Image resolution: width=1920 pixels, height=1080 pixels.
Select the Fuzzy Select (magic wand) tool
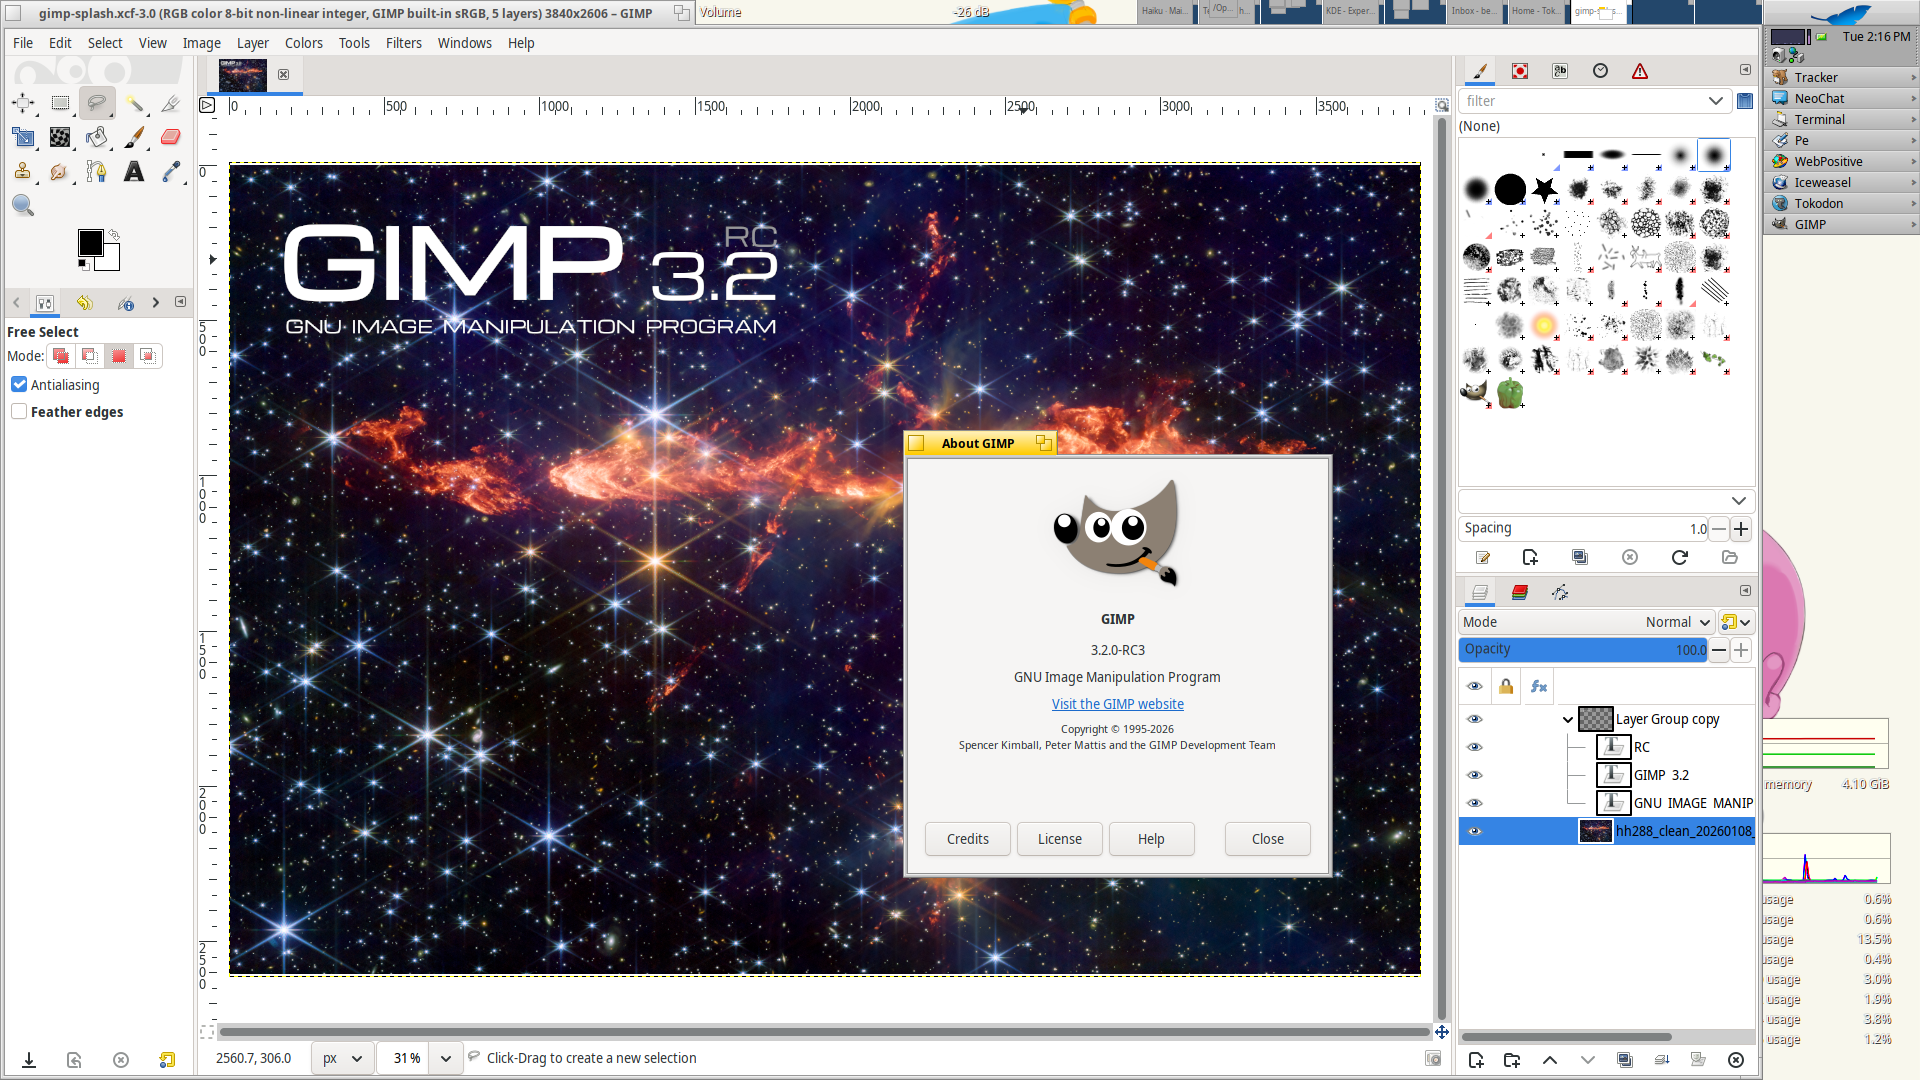134,103
